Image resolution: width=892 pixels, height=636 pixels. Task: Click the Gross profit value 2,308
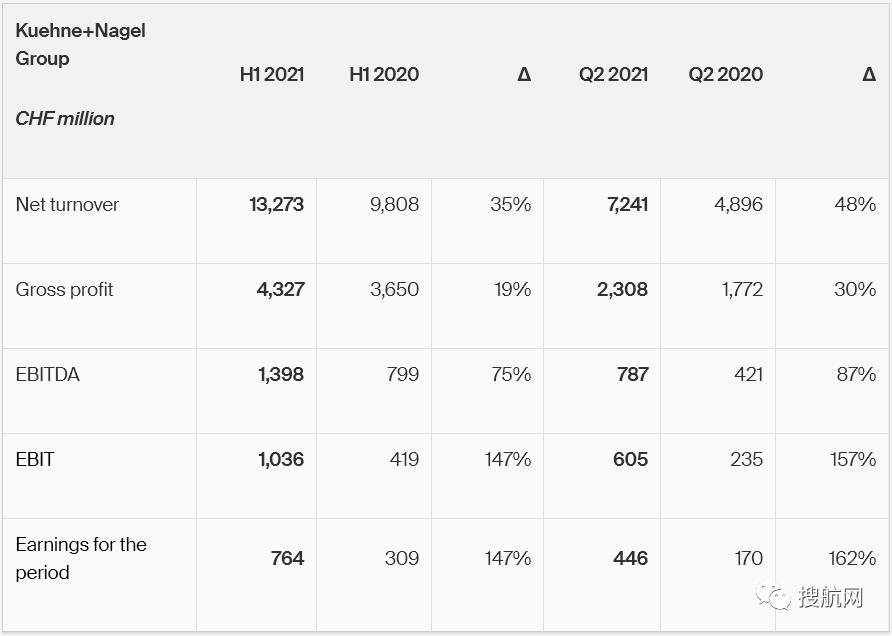point(620,289)
